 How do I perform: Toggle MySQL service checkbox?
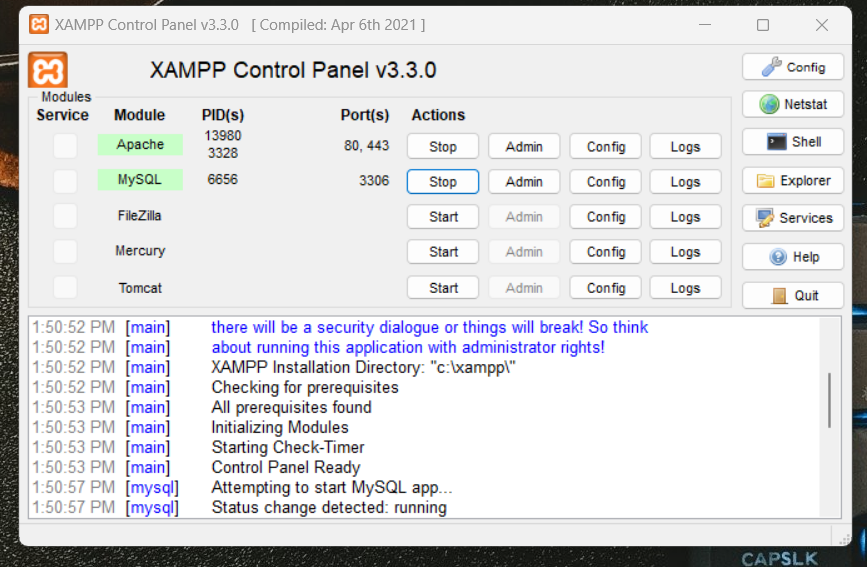point(65,181)
